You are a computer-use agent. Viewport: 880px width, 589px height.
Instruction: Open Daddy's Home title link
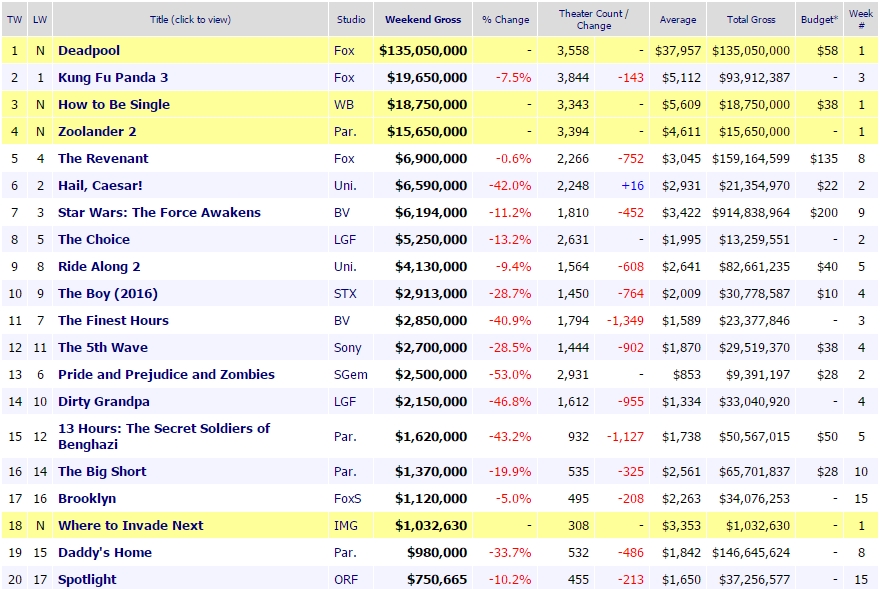(105, 552)
